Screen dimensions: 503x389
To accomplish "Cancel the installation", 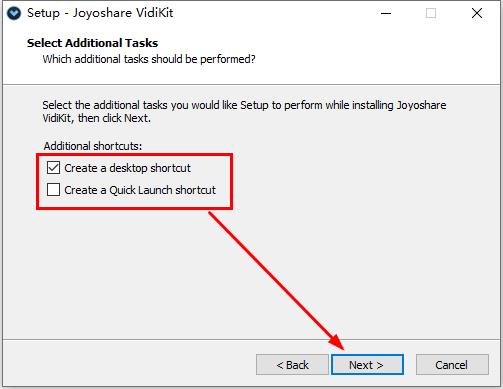I will coord(452,365).
